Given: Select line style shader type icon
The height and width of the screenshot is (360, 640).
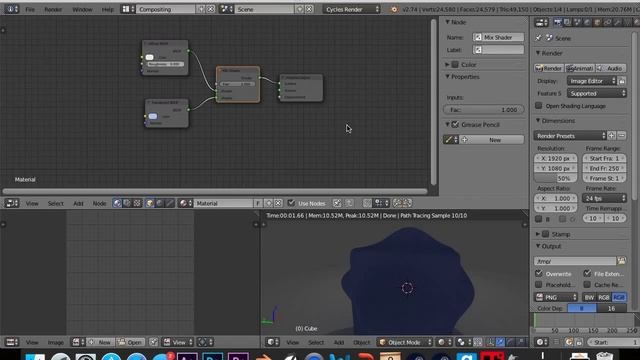Looking at the screenshot, I should 169,203.
